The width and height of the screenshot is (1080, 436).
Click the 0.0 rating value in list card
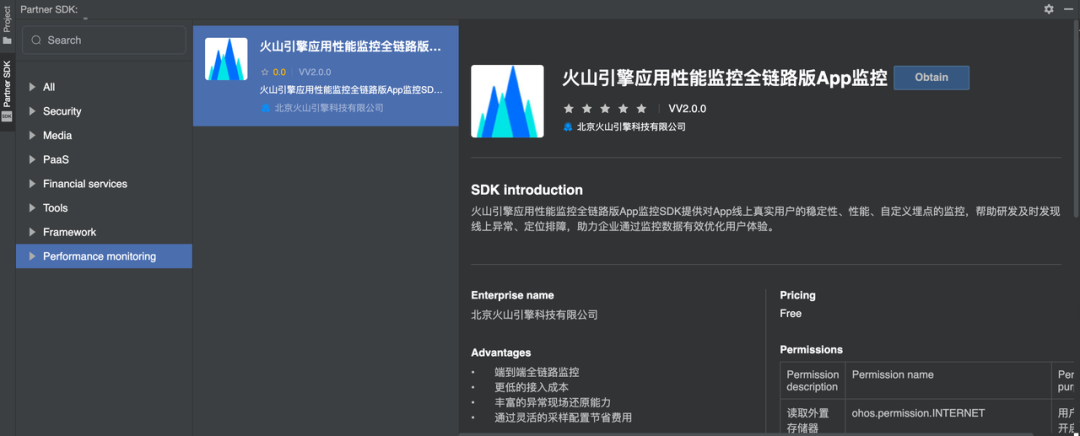click(279, 72)
